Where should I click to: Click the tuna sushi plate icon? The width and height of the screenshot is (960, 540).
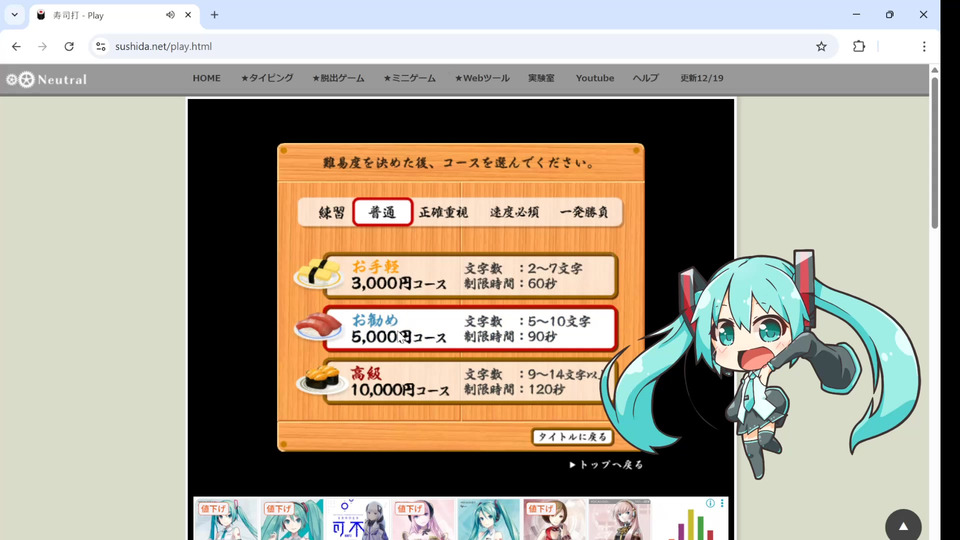pyautogui.click(x=318, y=326)
